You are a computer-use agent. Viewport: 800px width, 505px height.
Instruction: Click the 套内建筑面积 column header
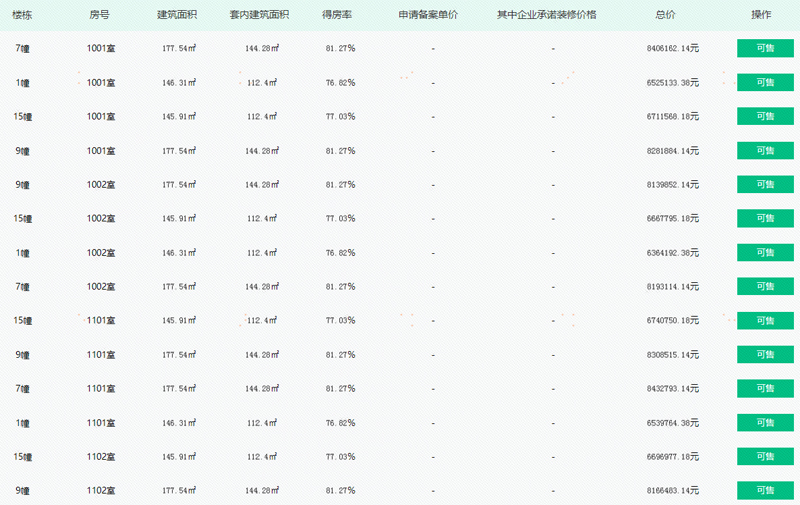point(259,15)
